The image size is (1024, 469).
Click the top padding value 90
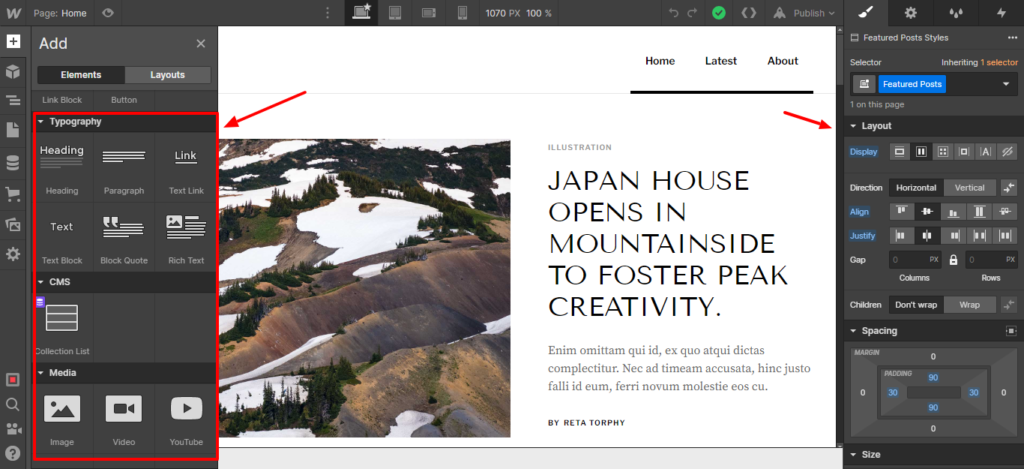(933, 377)
